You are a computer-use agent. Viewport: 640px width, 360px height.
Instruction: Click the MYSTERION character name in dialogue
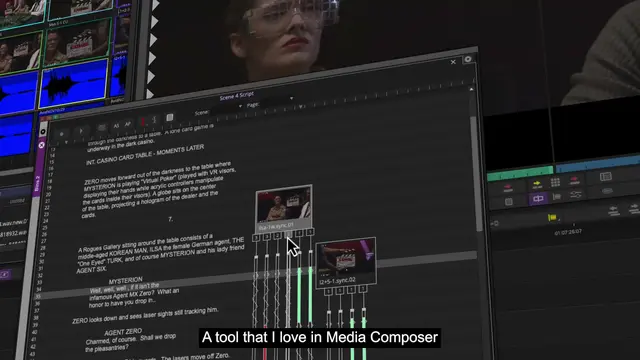tap(125, 281)
